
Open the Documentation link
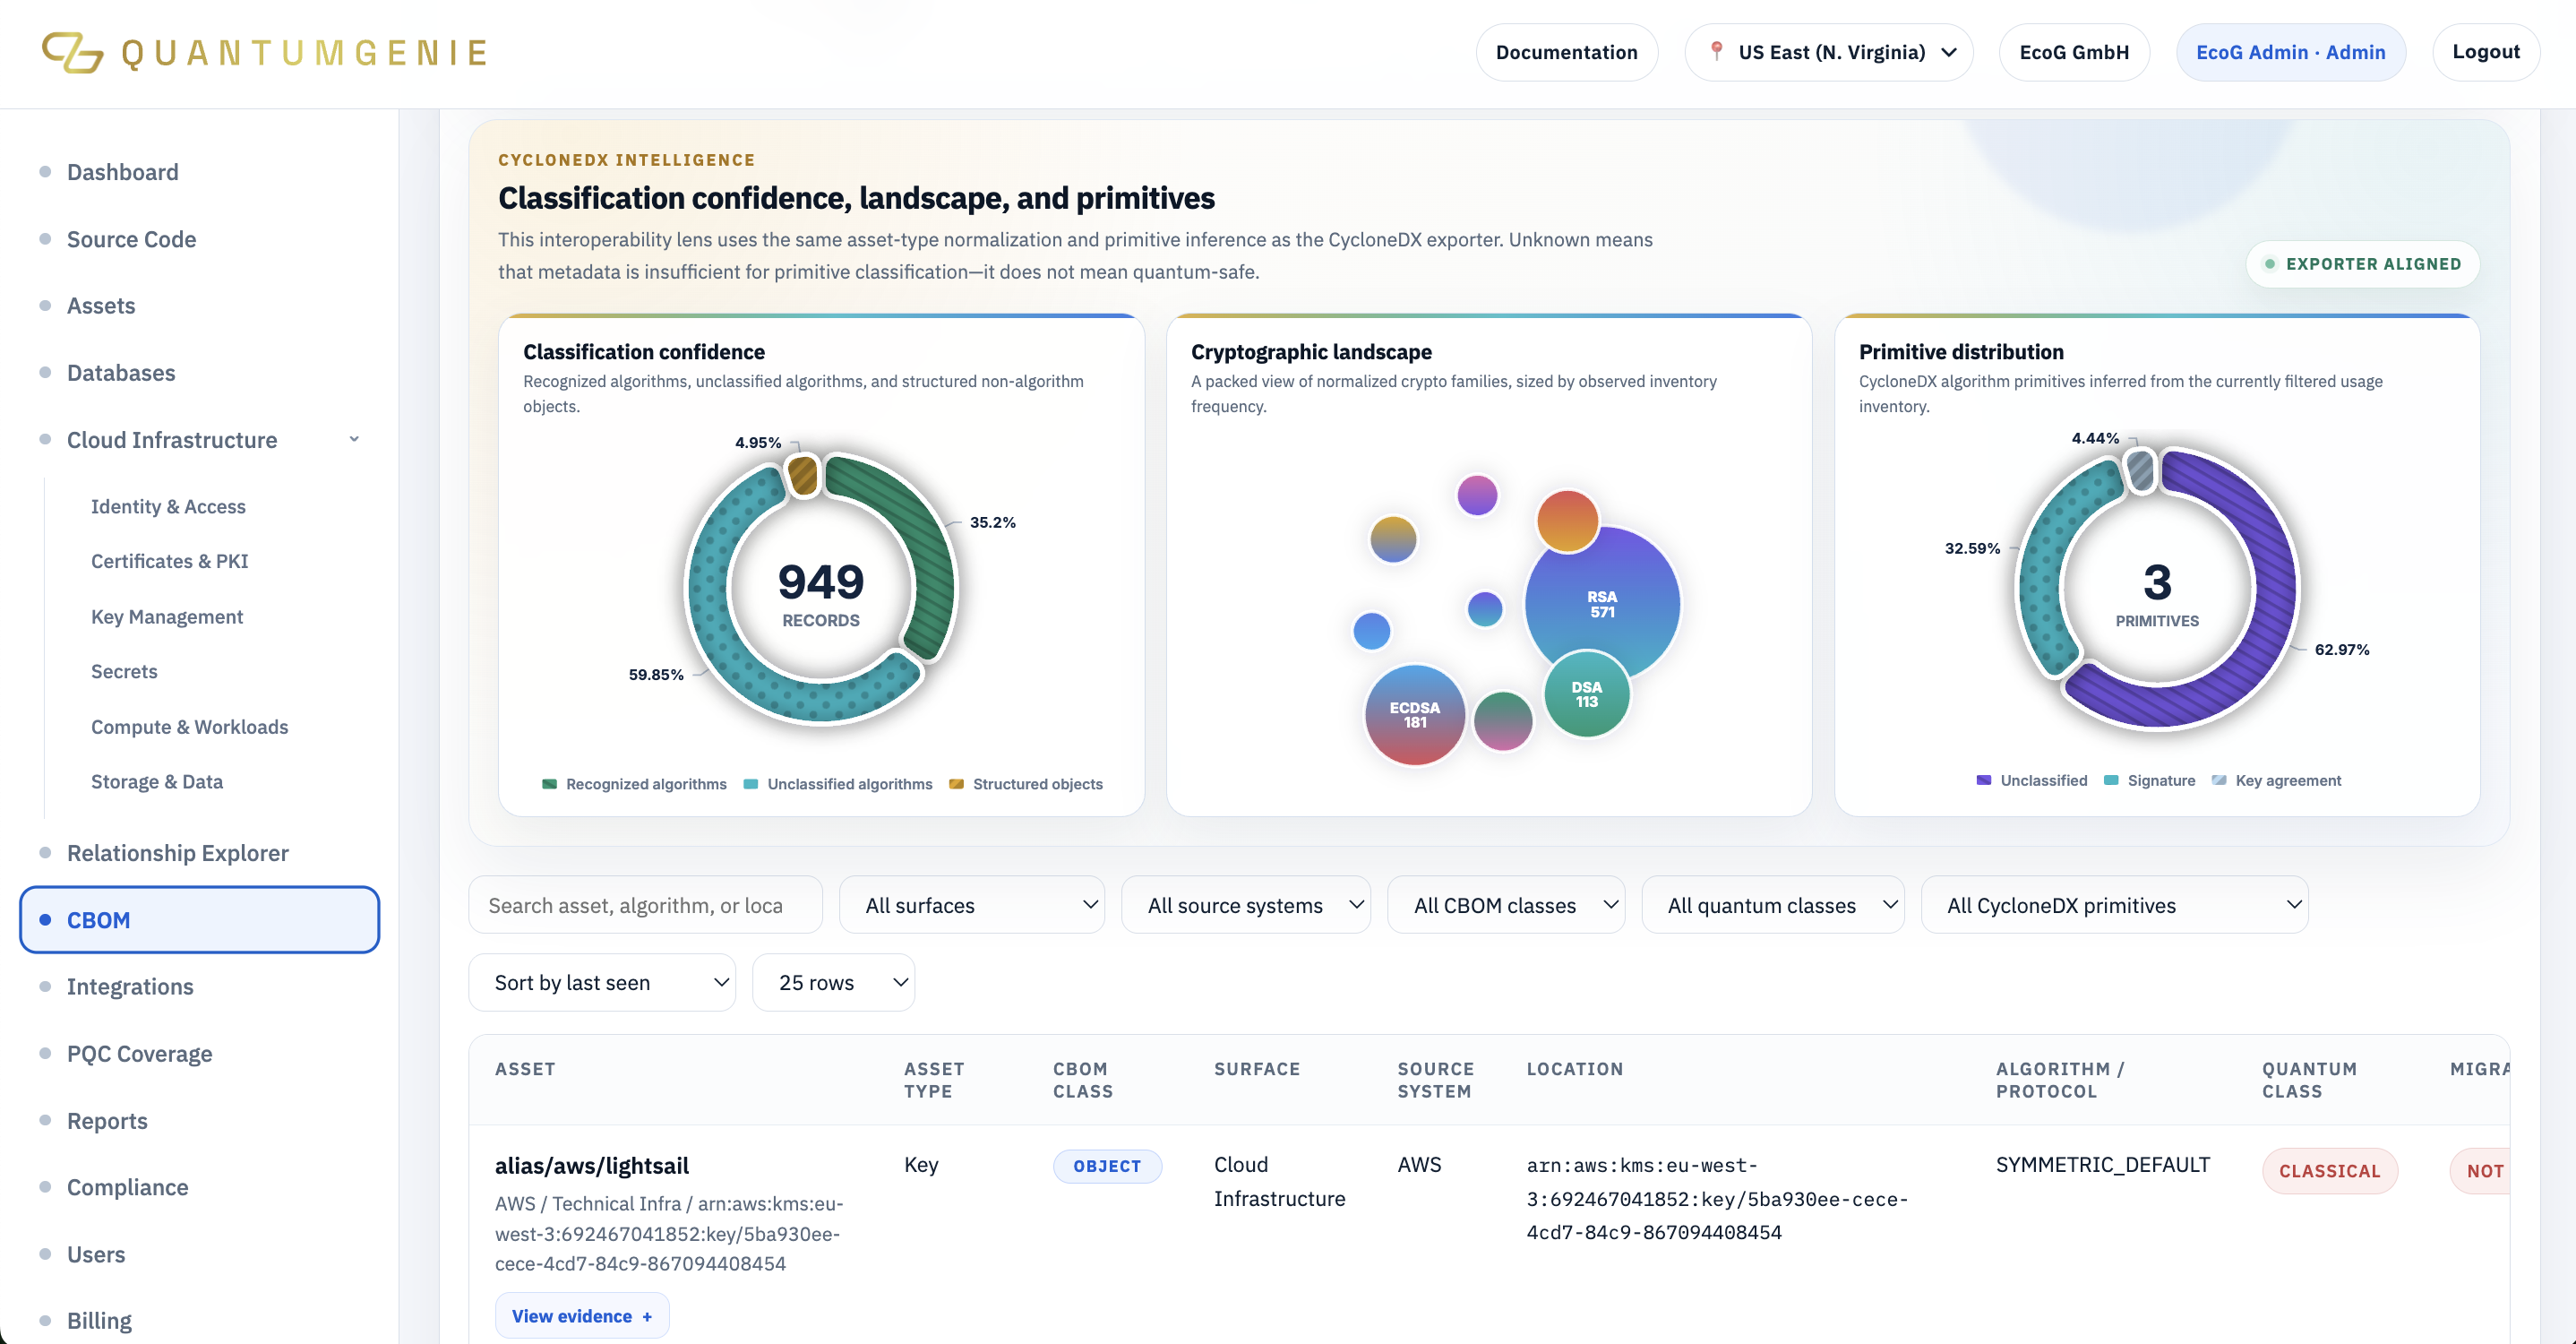[1566, 52]
